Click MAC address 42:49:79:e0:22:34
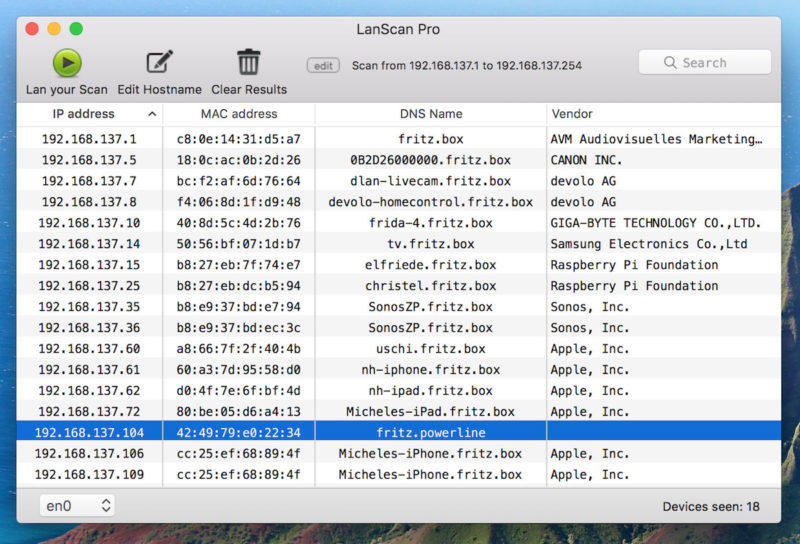Viewport: 800px width, 544px height. click(x=239, y=433)
